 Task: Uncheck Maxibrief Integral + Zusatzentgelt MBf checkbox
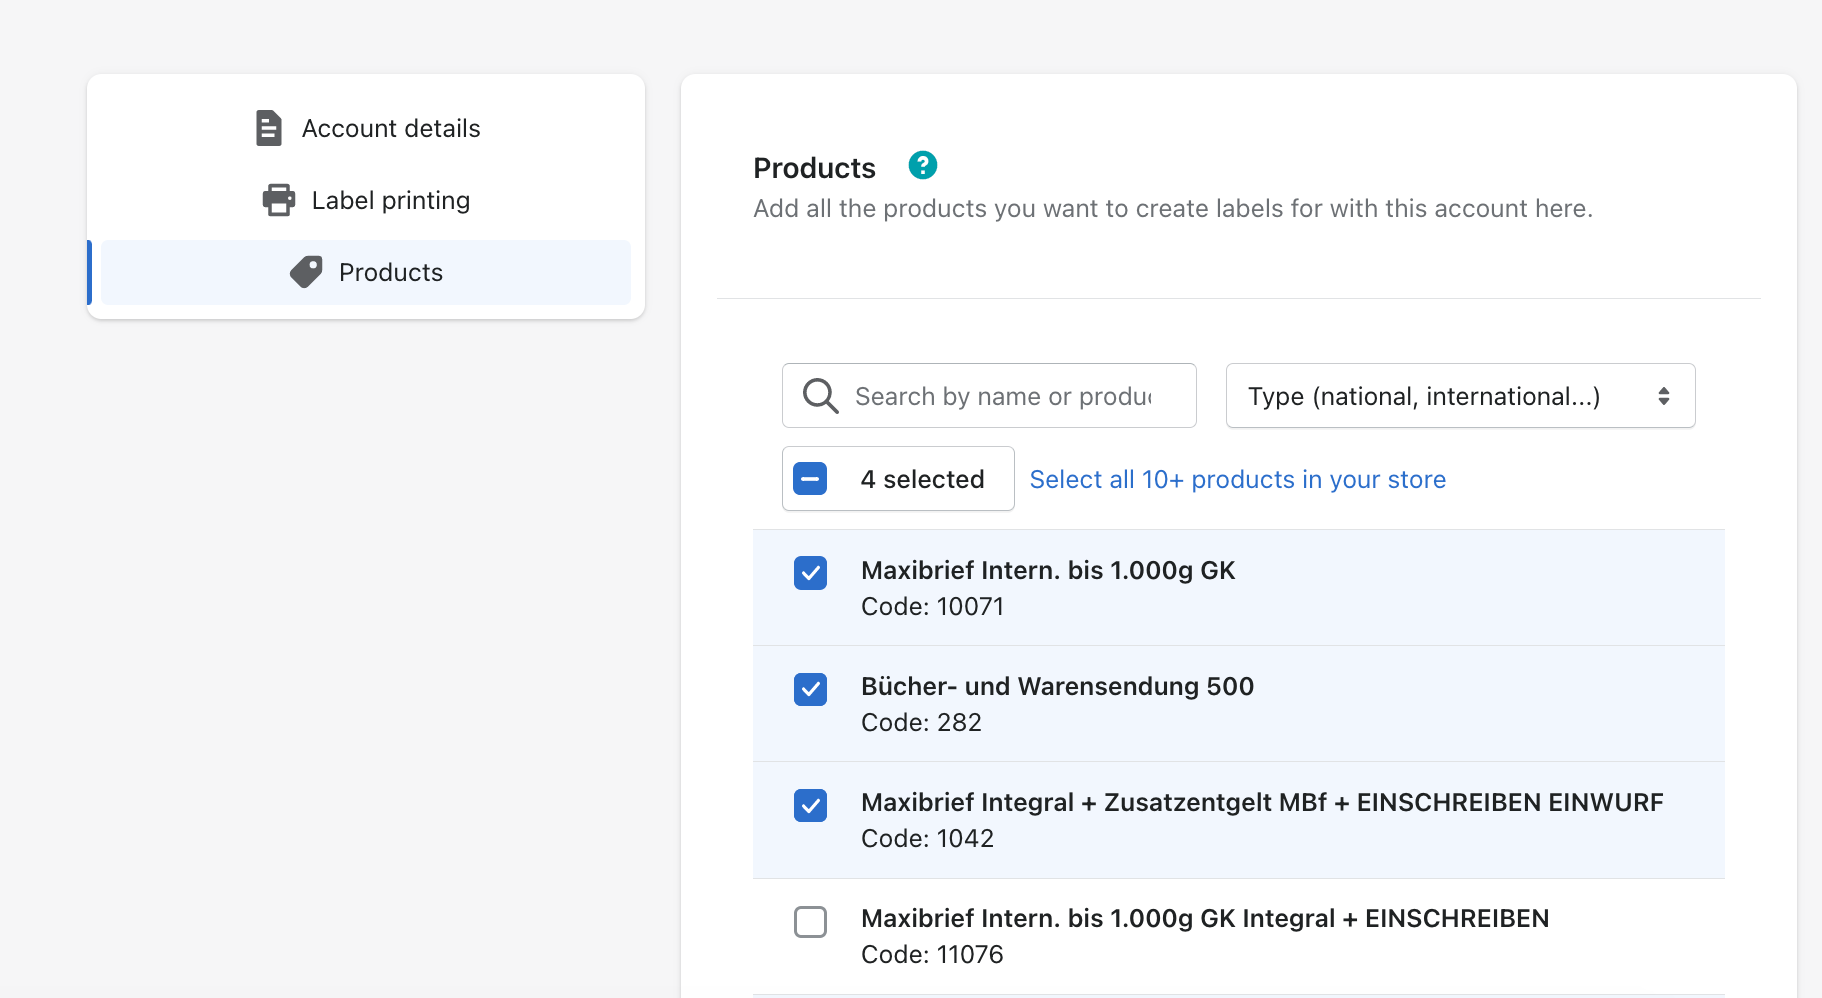(x=810, y=805)
